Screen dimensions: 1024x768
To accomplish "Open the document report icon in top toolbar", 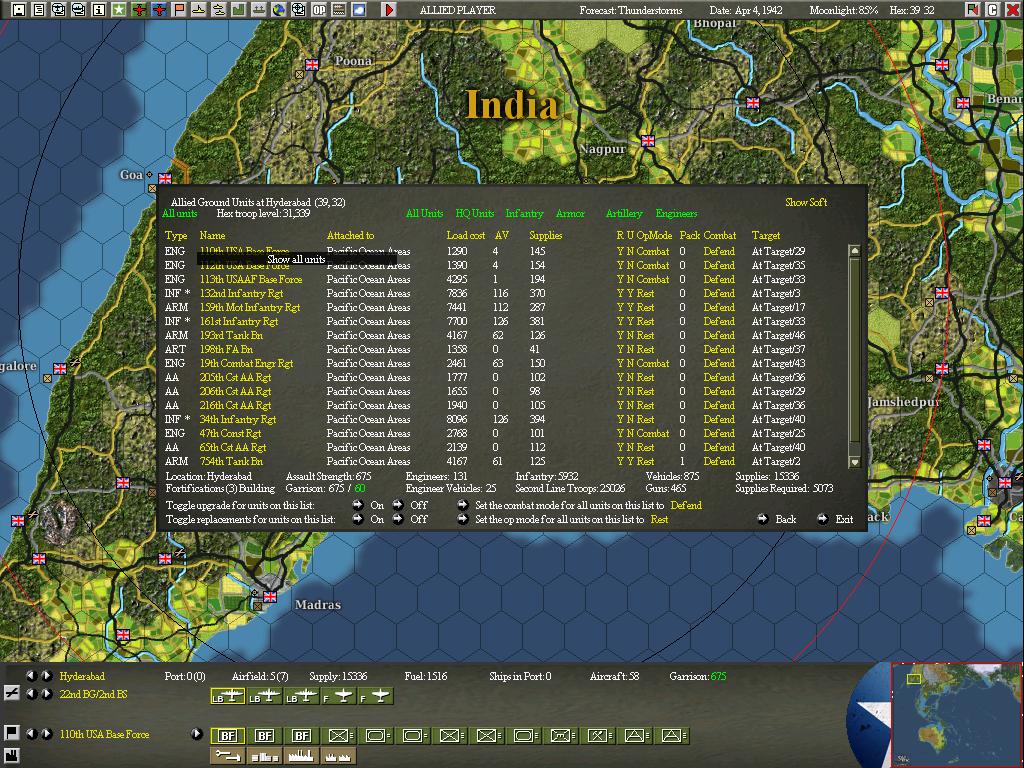I will tap(39, 9).
